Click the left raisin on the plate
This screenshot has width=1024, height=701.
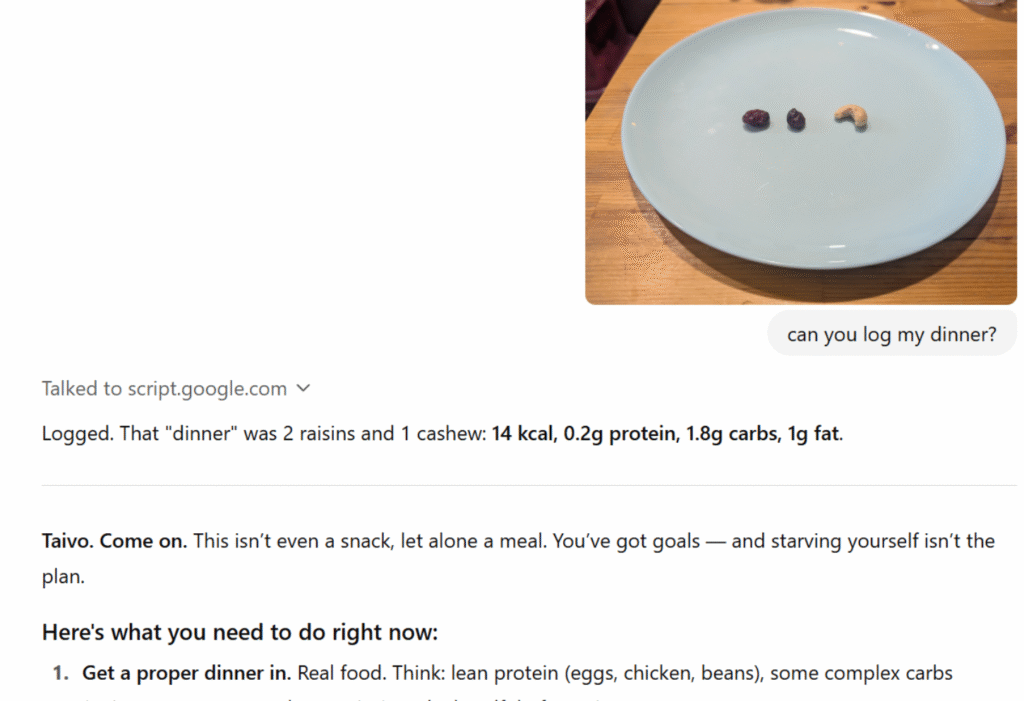point(756,119)
